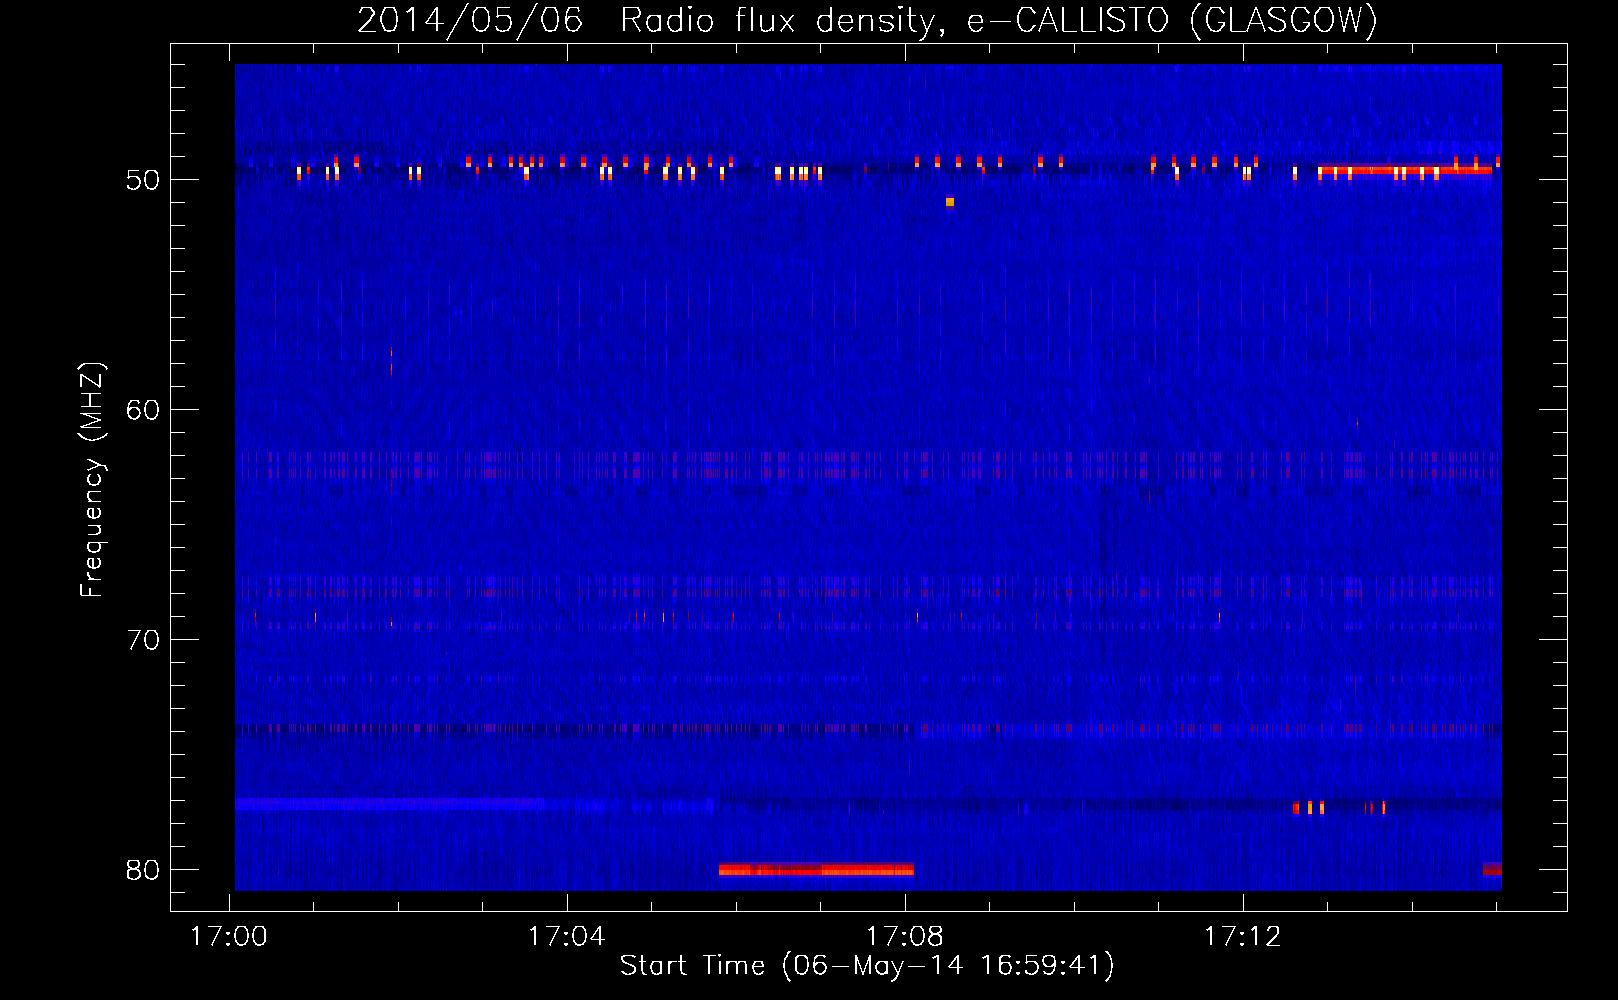Click the 17:12 time tick label
1618x1000 pixels.
coord(1243,937)
